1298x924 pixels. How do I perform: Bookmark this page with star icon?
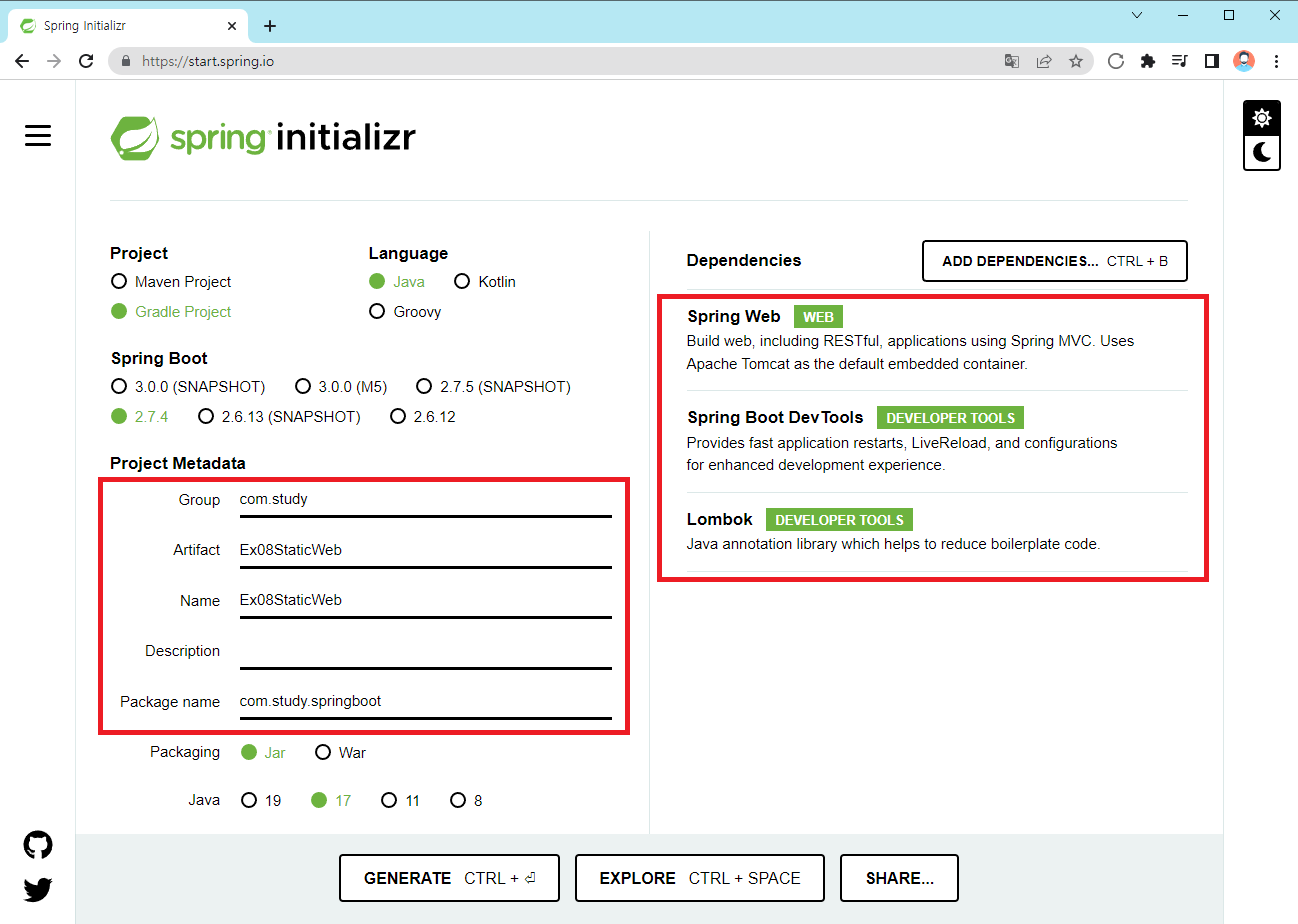[1076, 61]
